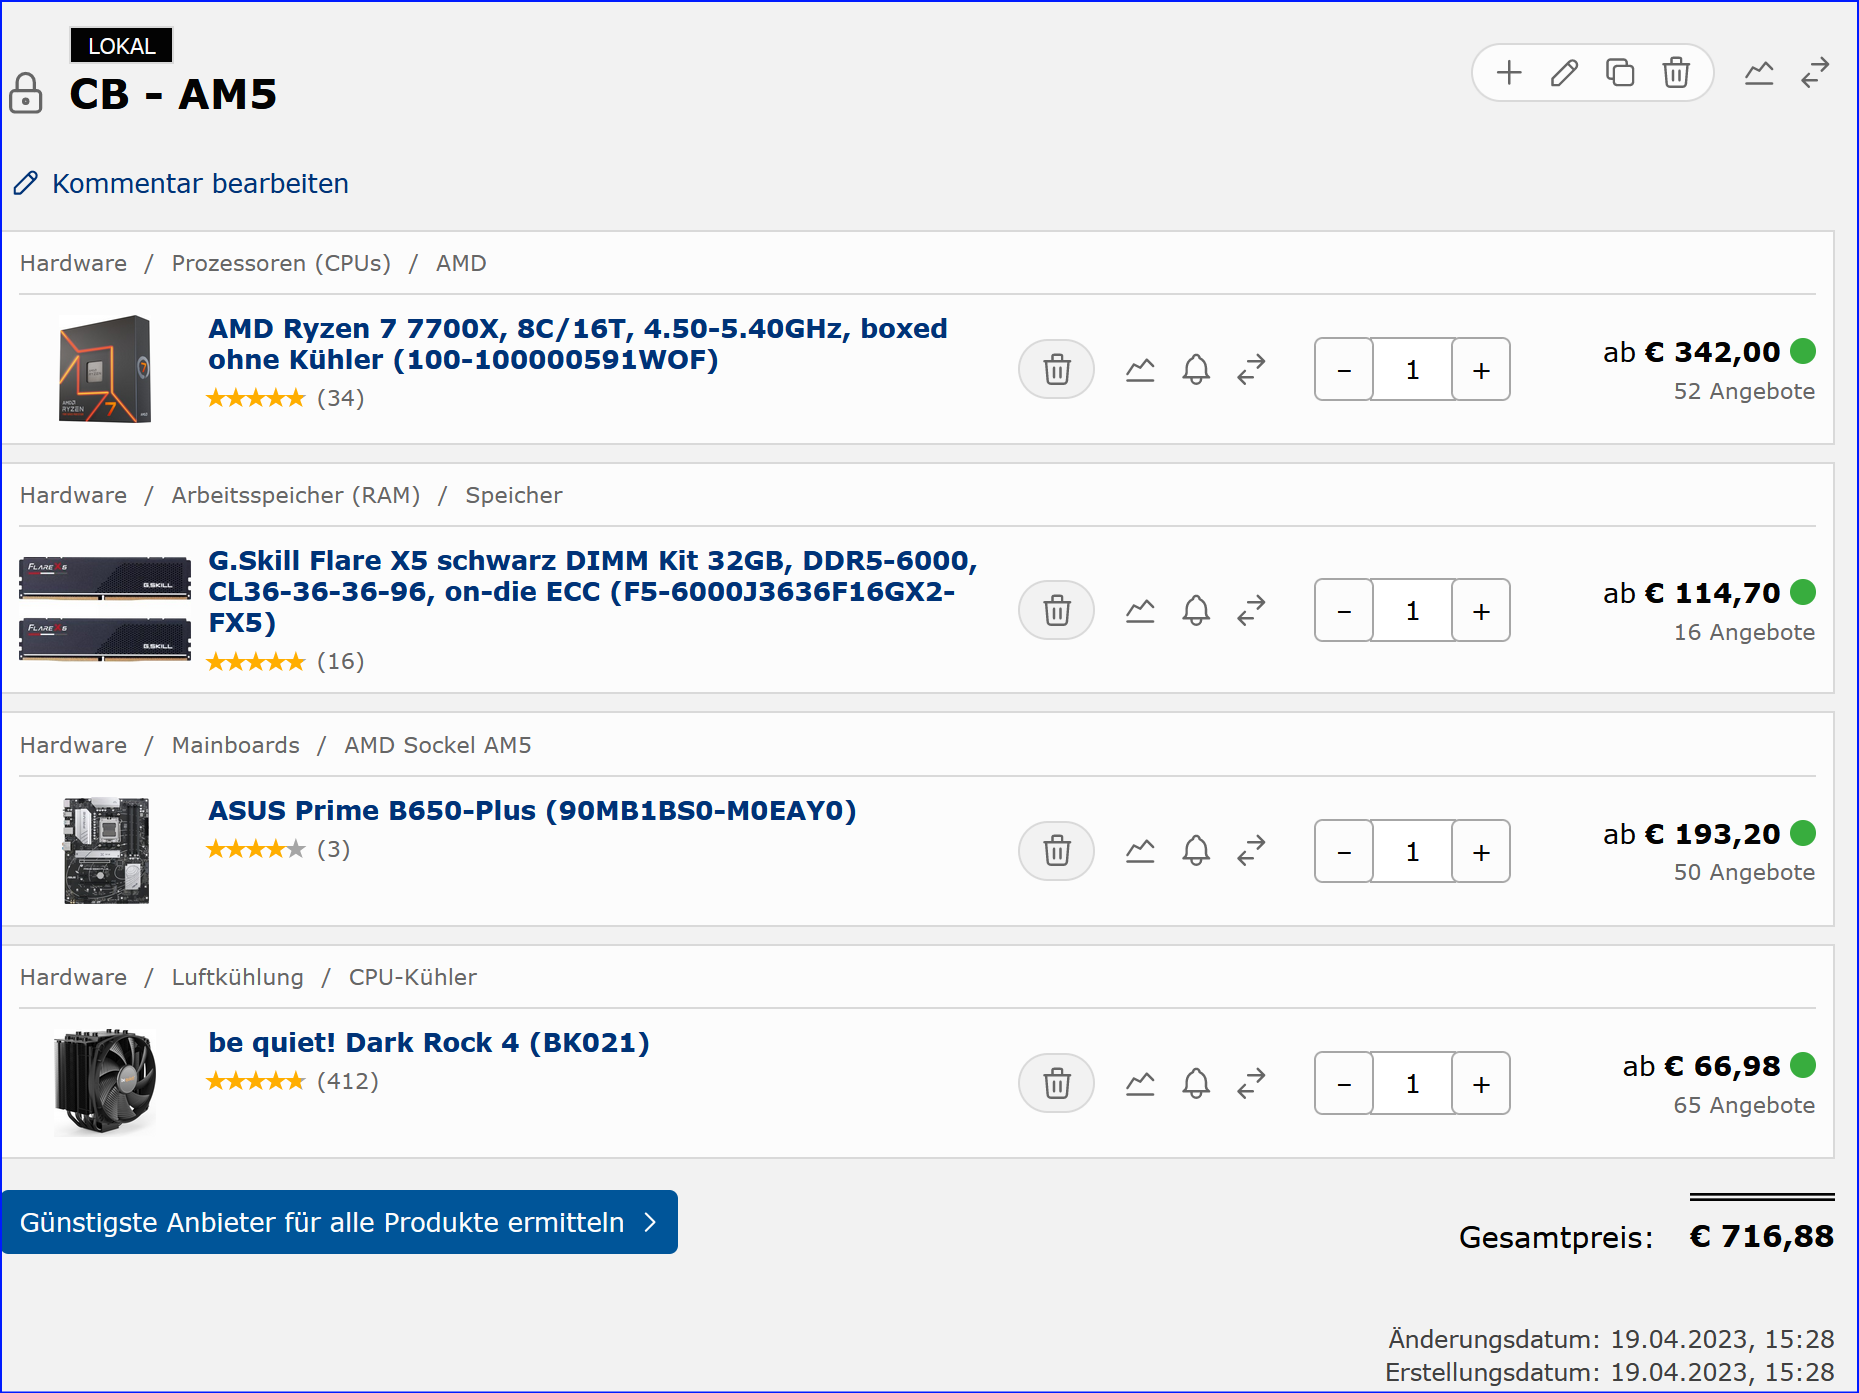Click Günstigste Anbieter für alle Produkte ermitteln
The width and height of the screenshot is (1859, 1393).
click(339, 1222)
